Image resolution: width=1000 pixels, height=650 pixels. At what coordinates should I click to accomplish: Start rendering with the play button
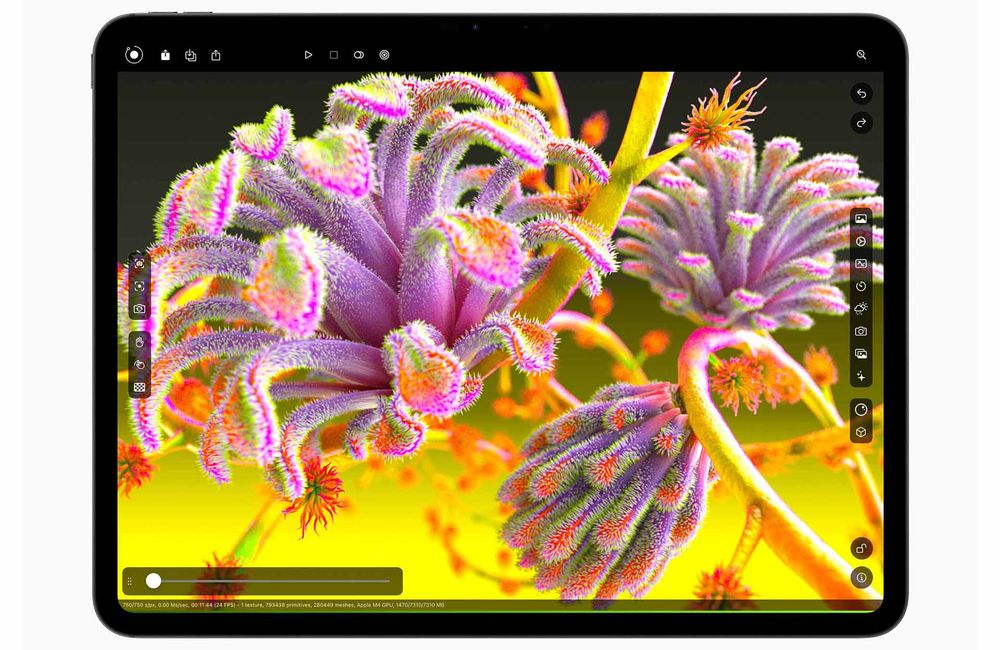[x=308, y=55]
